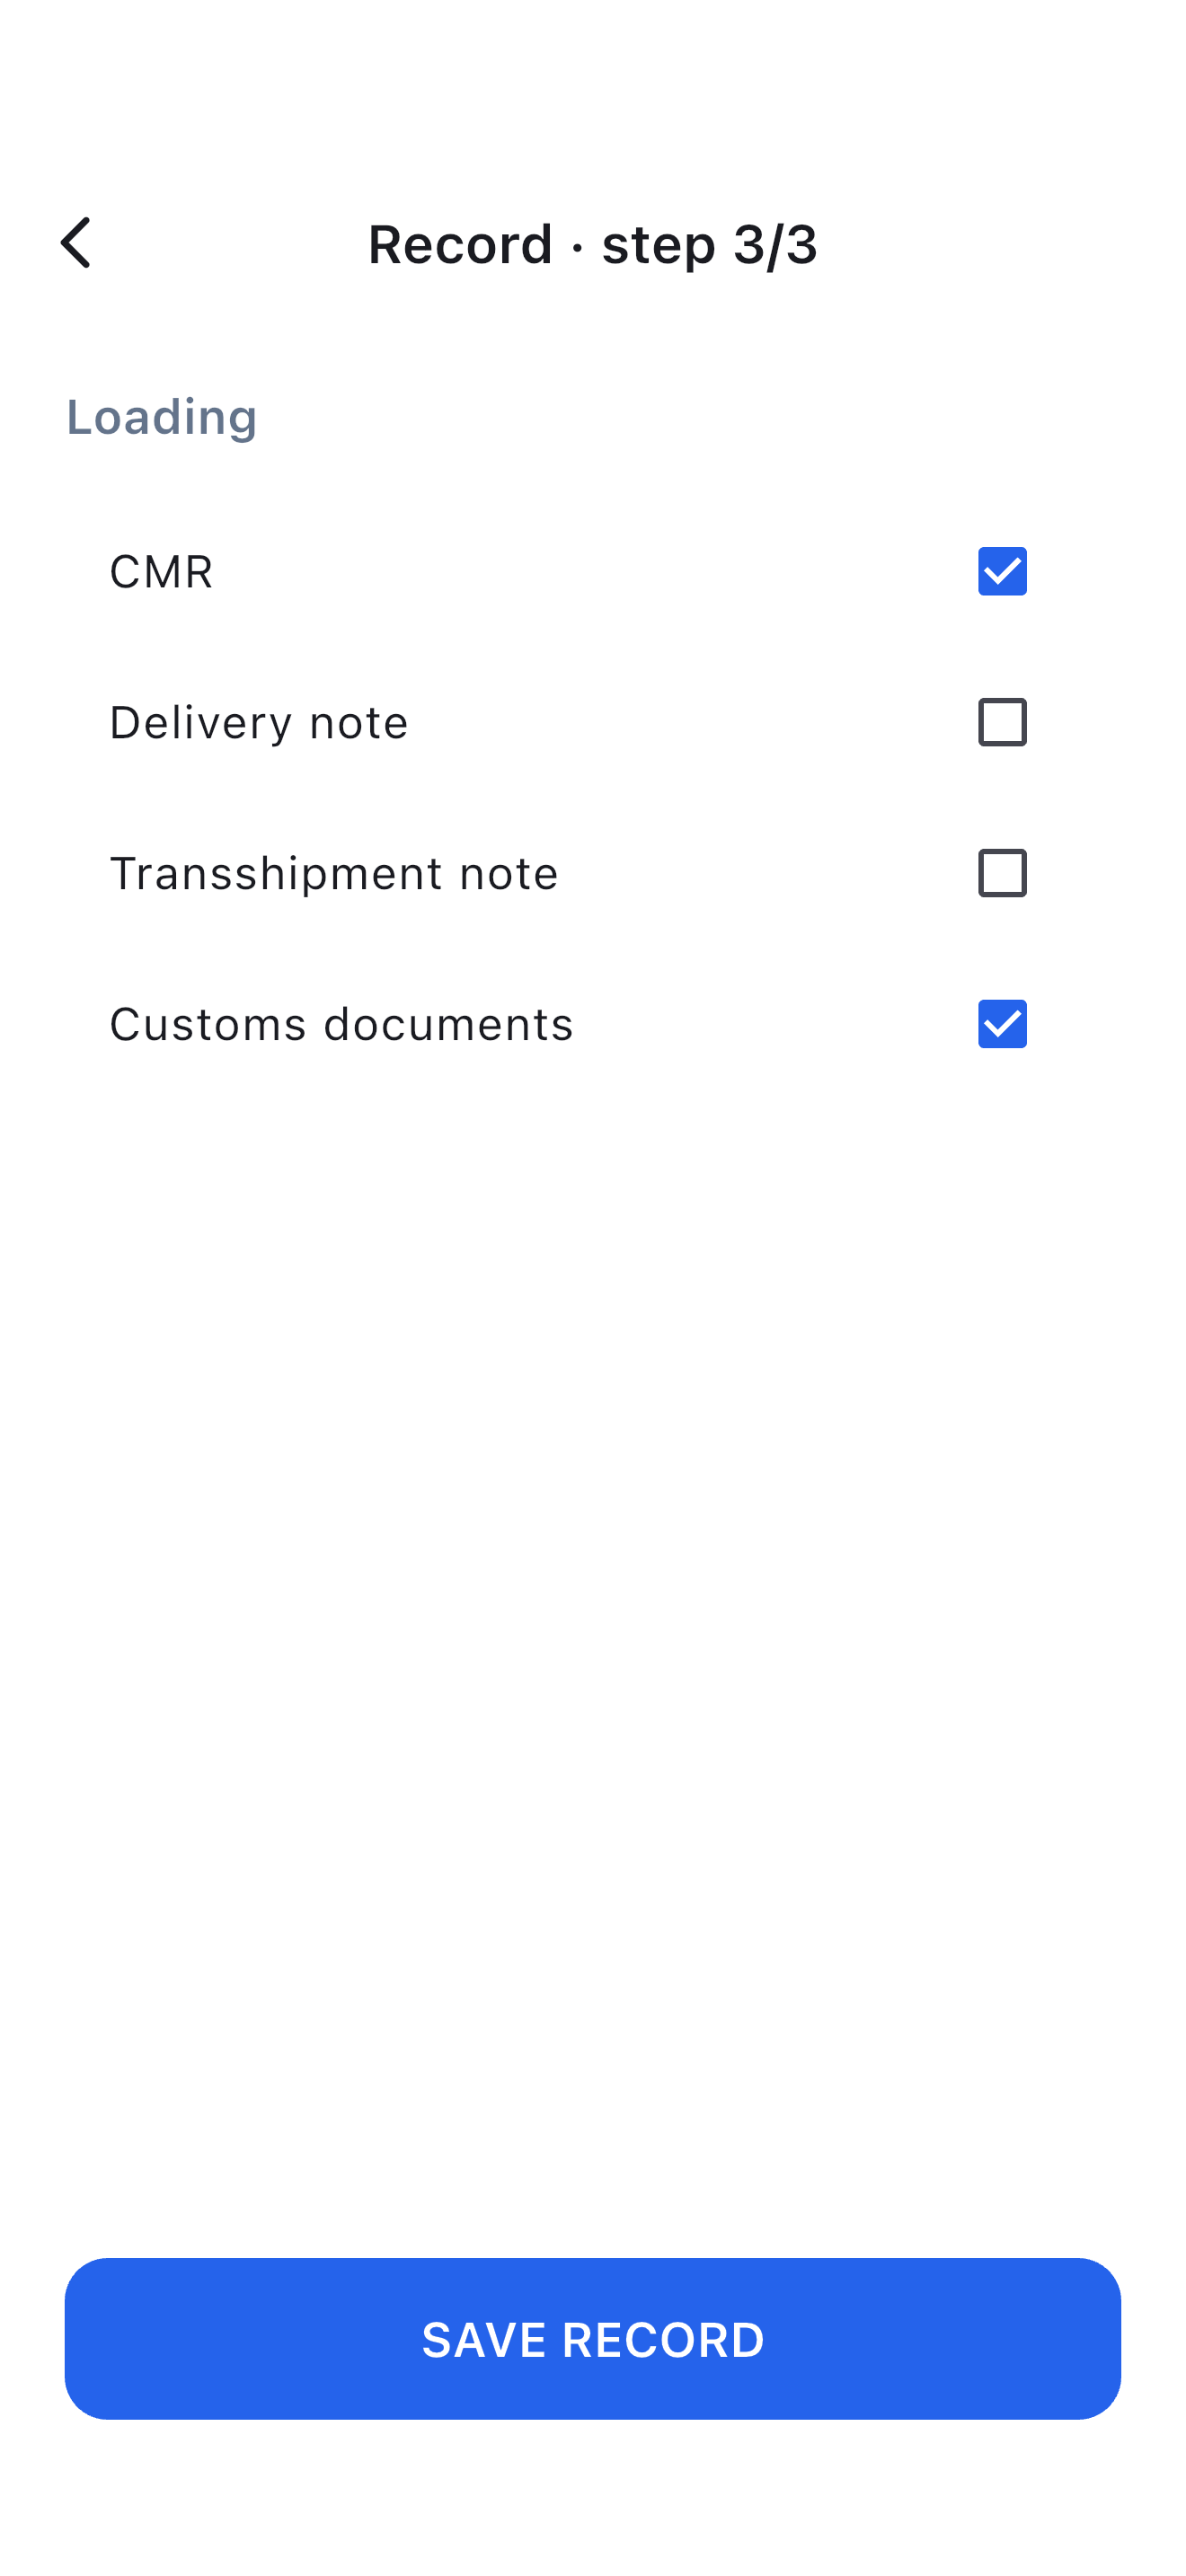Image resolution: width=1186 pixels, height=2576 pixels.
Task: Tap the Customs documents label
Action: 342,1025
